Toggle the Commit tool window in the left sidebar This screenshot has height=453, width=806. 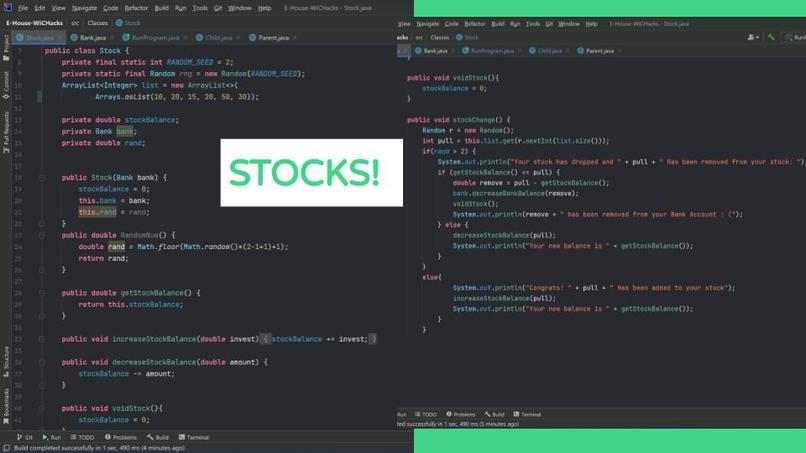6,85
